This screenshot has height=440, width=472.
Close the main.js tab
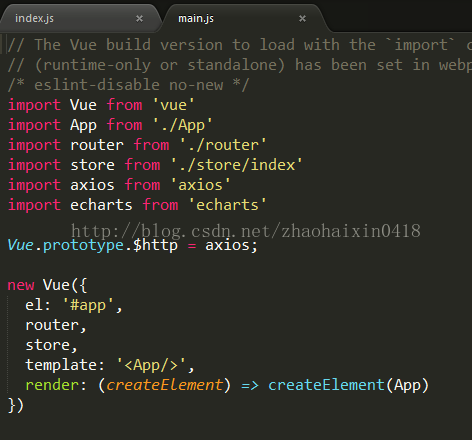coord(302,19)
